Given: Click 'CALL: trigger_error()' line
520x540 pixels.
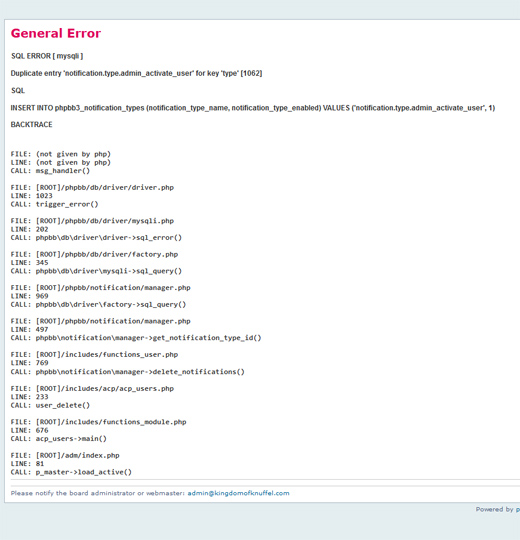Looking at the screenshot, I should point(54,204).
